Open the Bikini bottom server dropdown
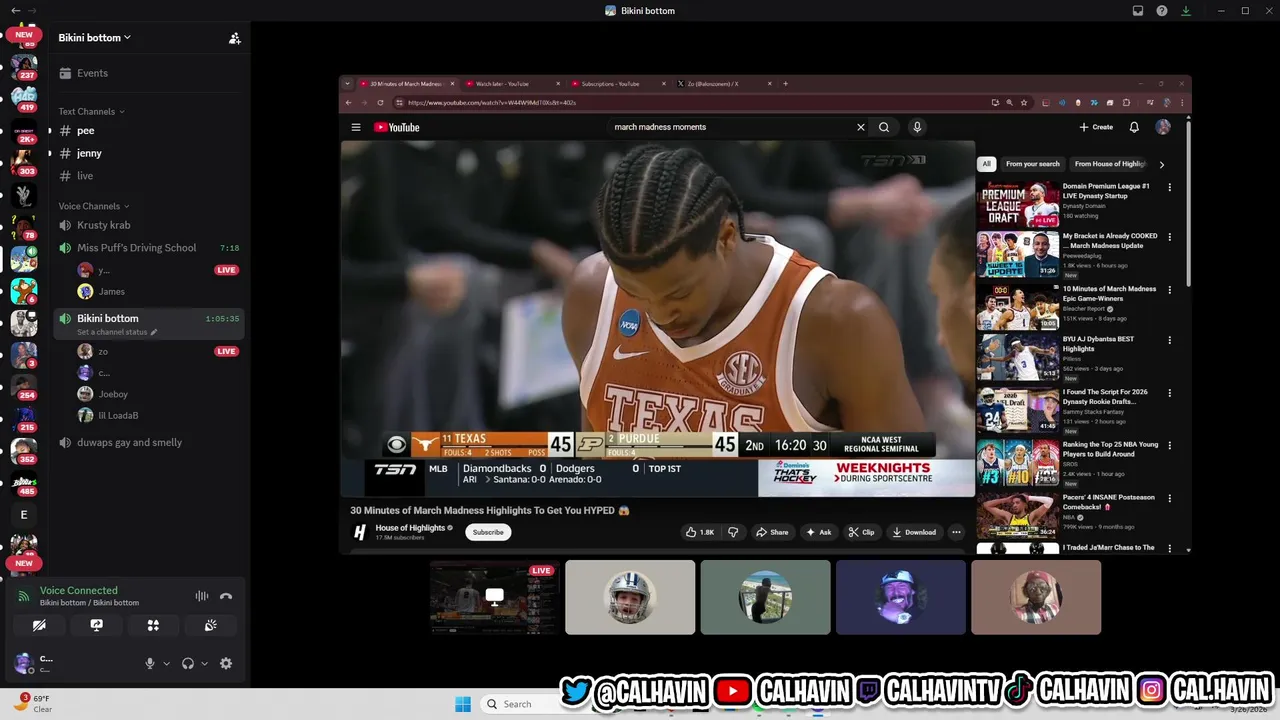The width and height of the screenshot is (1280, 720). pos(95,38)
